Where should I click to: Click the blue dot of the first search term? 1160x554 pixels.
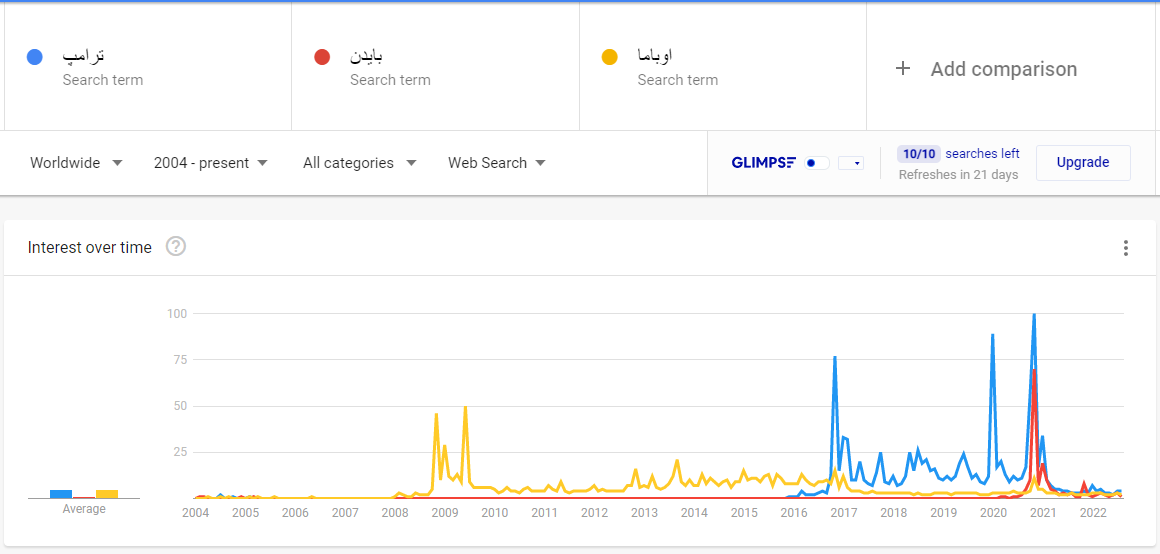coord(35,57)
